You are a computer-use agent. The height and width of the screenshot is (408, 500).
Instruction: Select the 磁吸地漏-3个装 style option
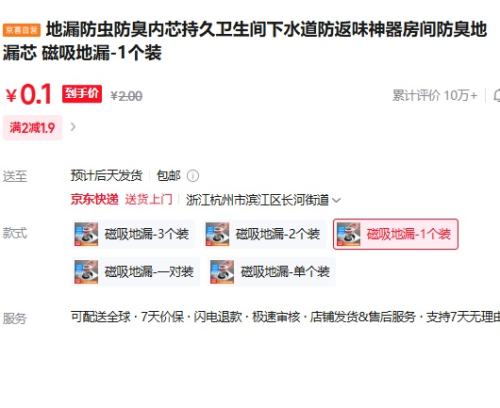coord(133,234)
